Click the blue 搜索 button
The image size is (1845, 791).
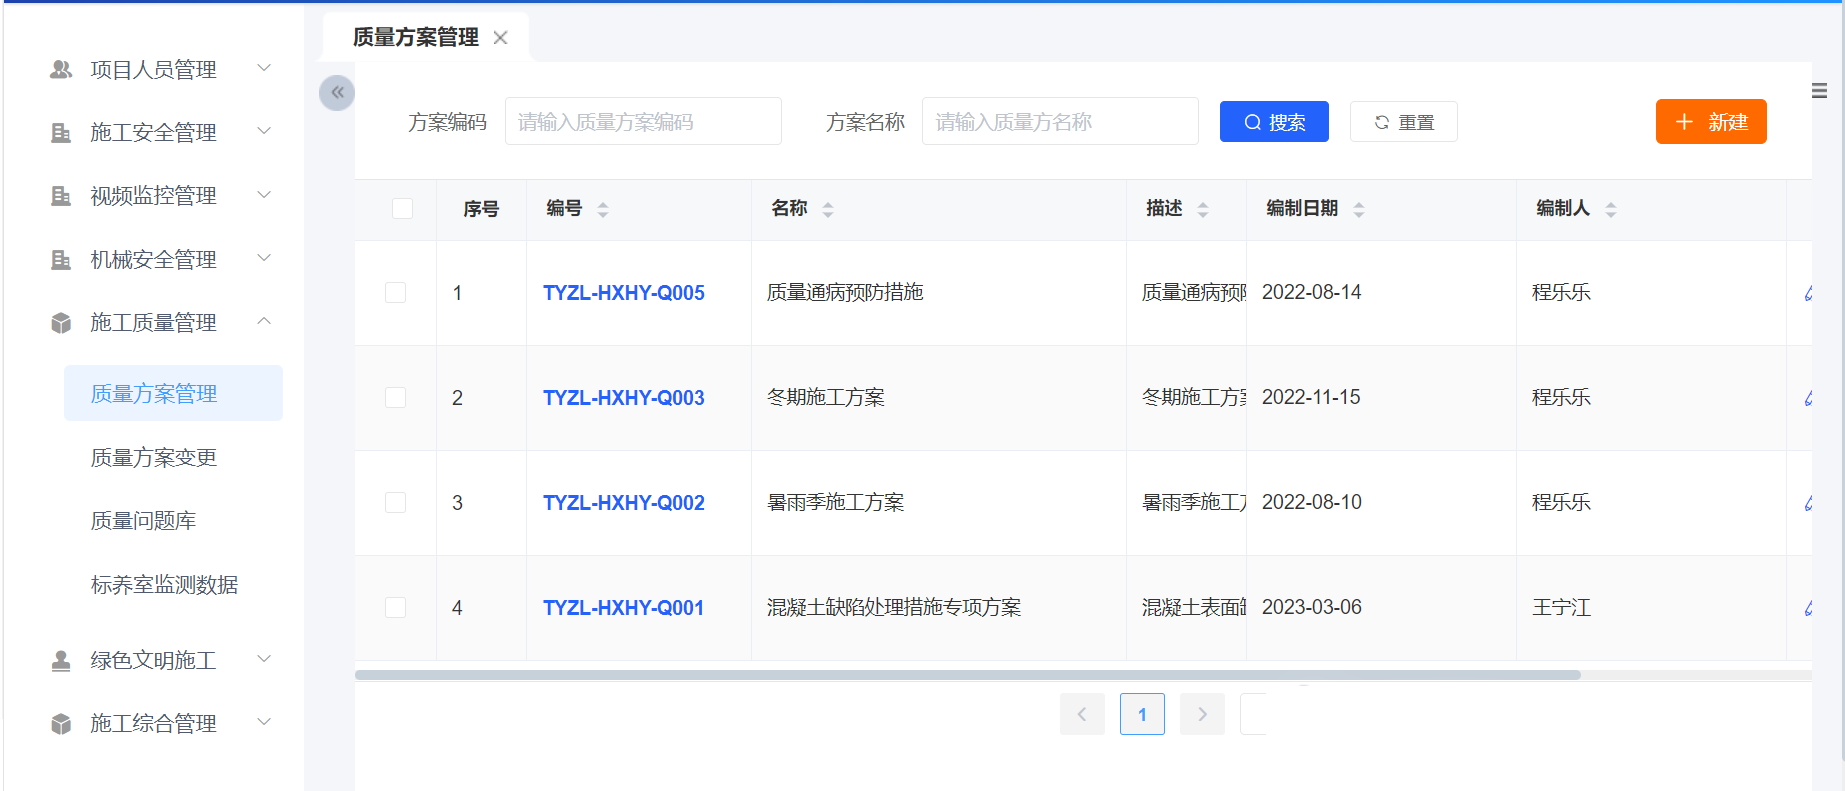[1274, 122]
